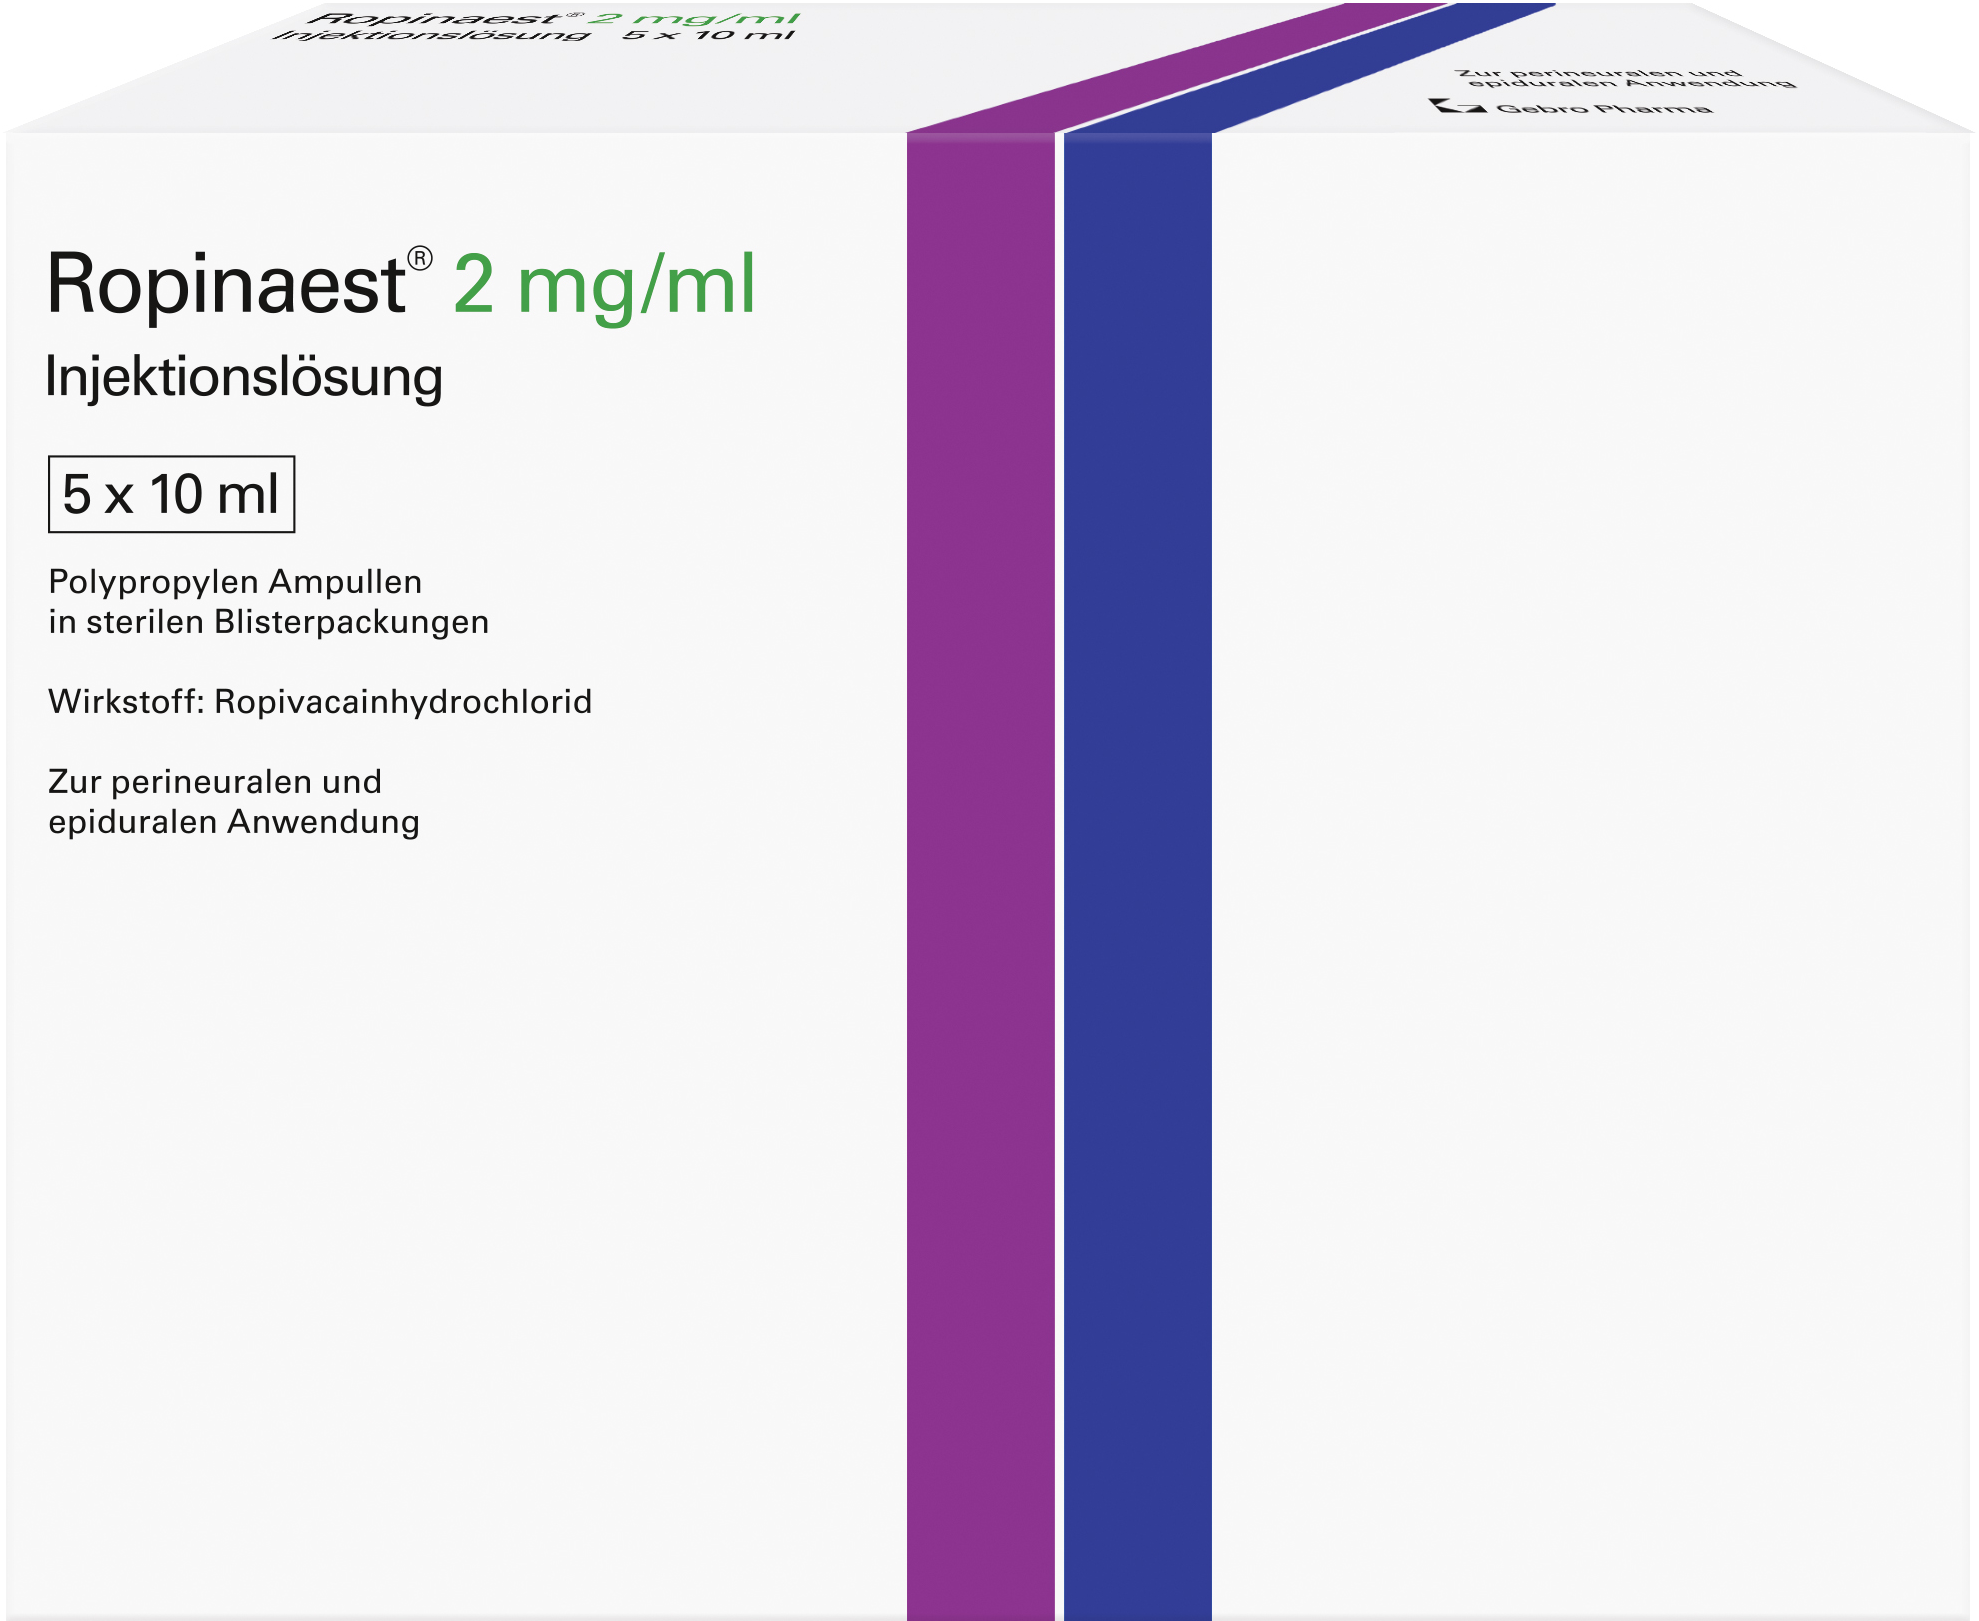
Task: Click the registered trademark symbol after Ropinaest
Action: click(420, 259)
